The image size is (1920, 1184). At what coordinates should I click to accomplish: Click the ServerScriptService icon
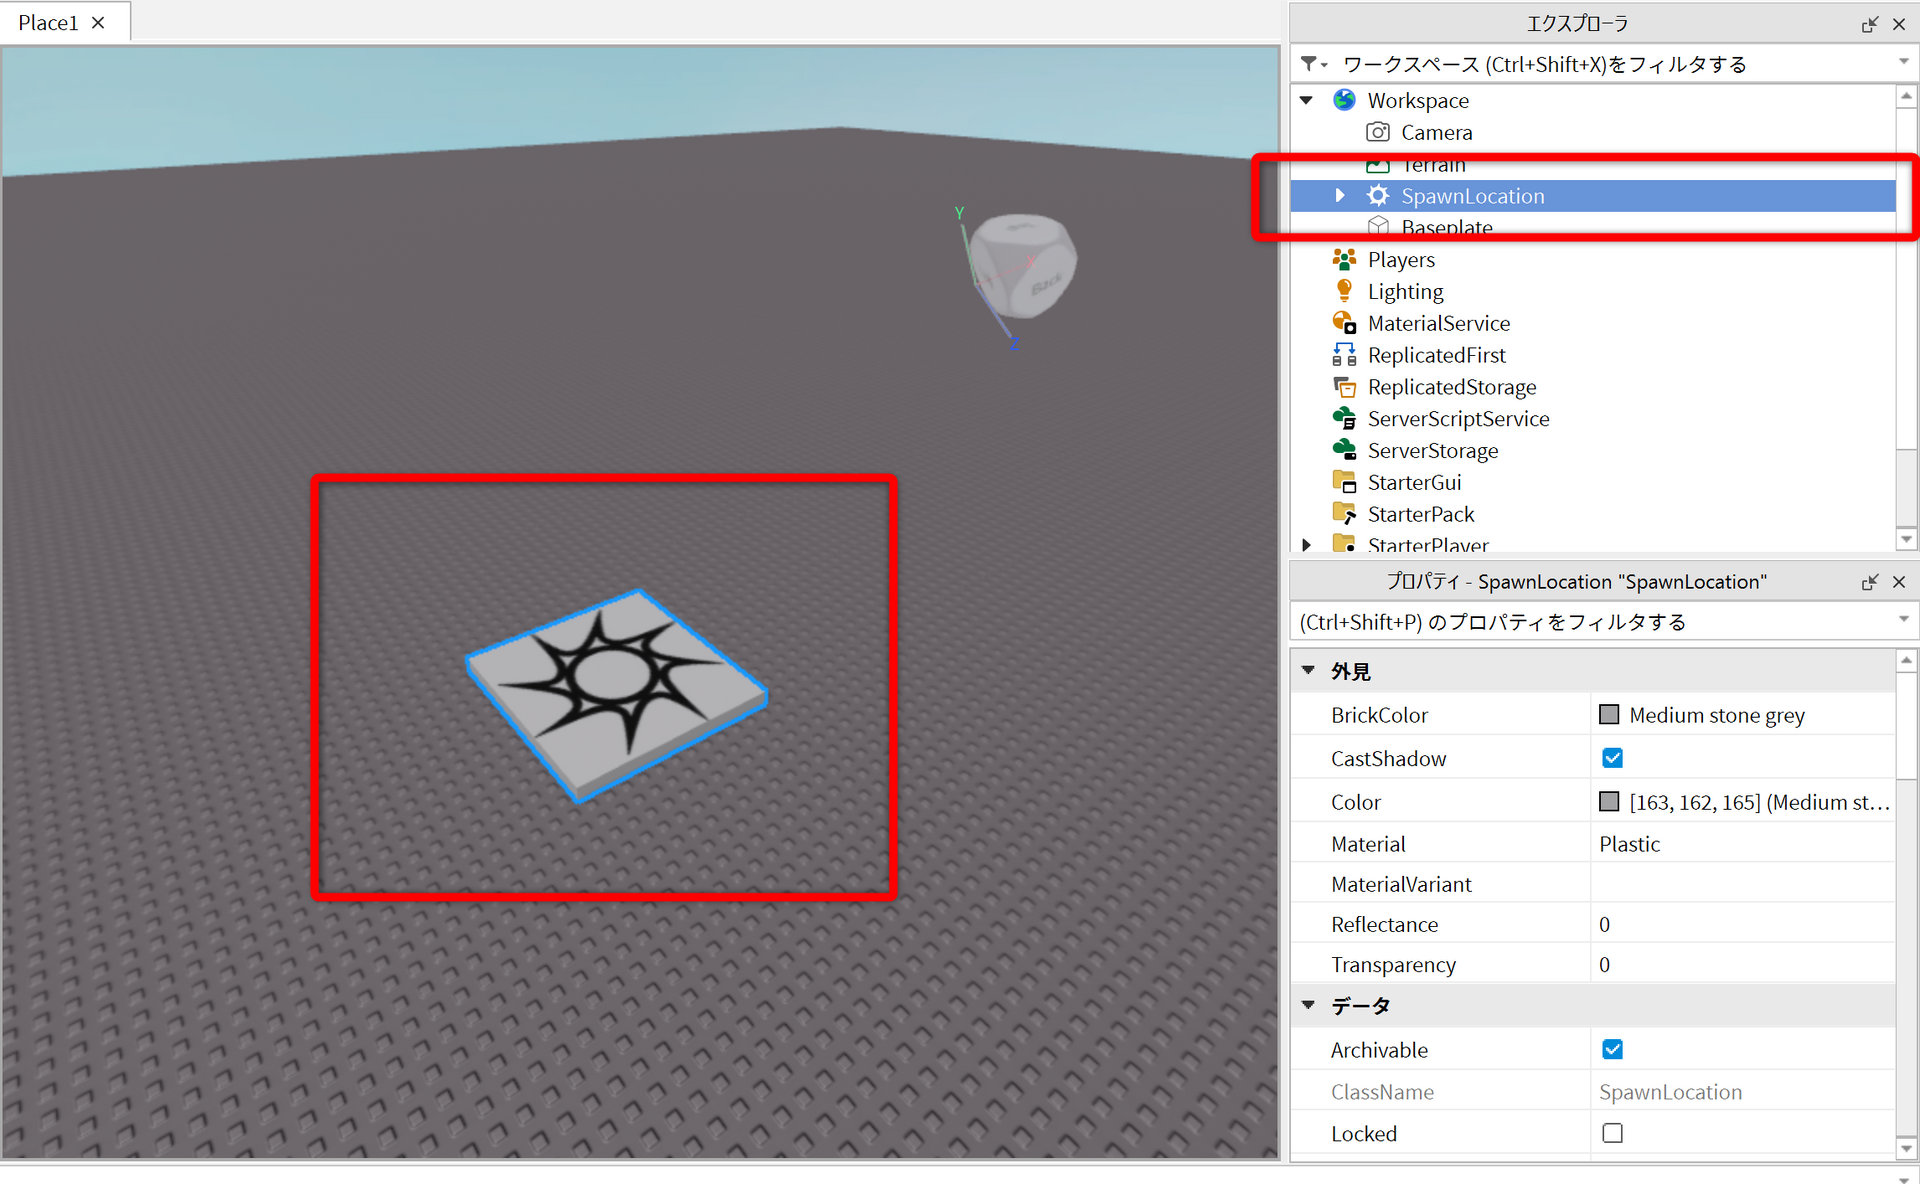pos(1344,419)
